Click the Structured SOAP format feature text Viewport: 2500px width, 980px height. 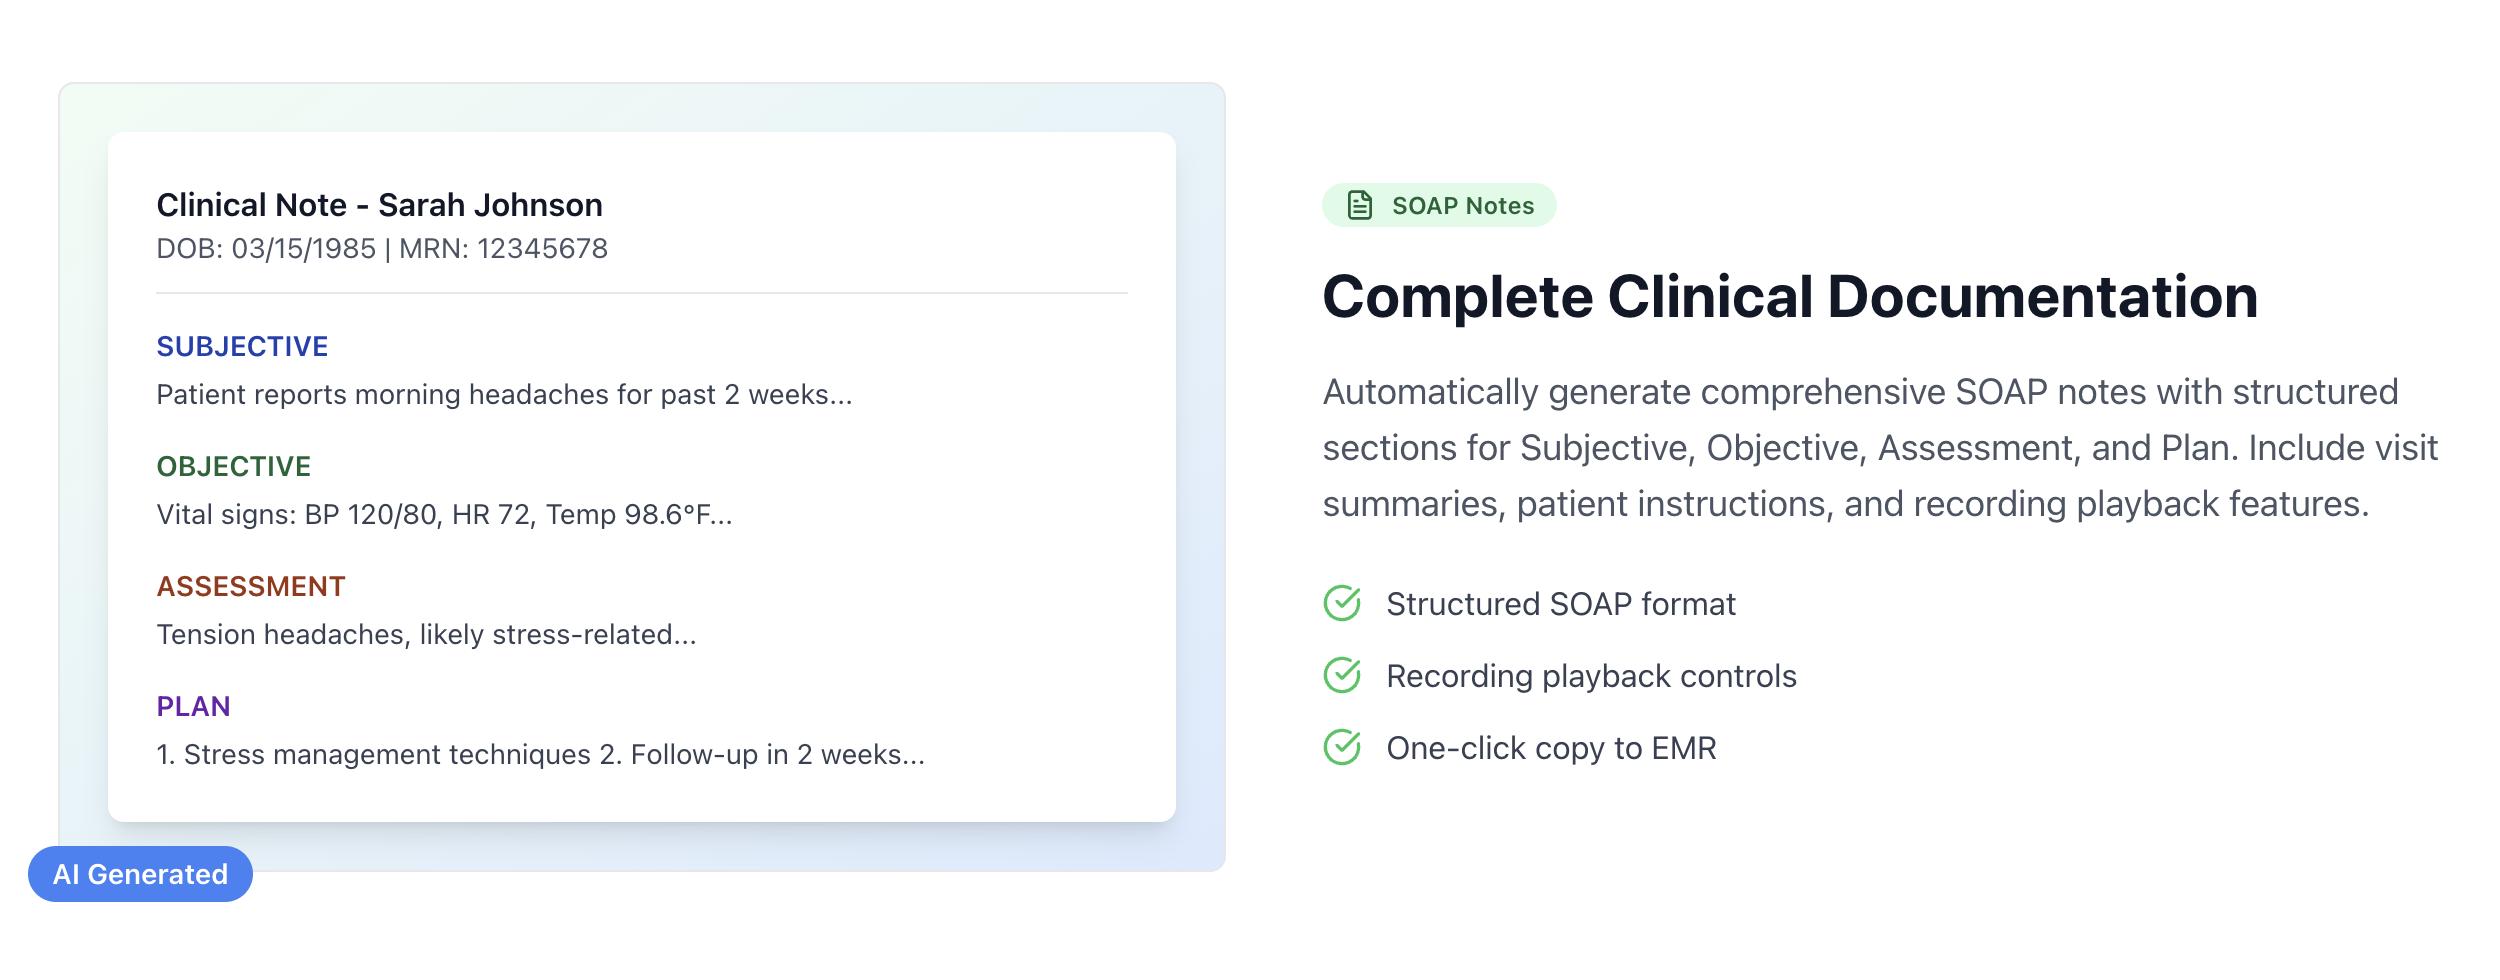pos(1560,604)
